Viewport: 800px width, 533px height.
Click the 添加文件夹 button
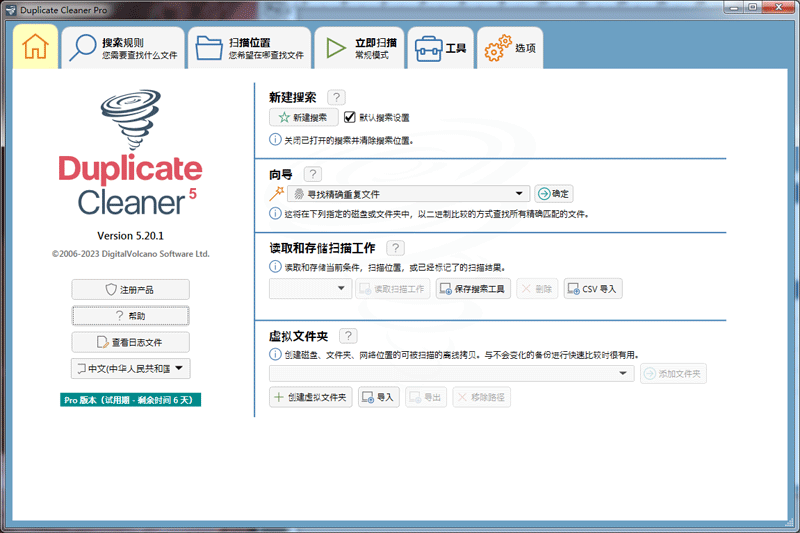click(673, 373)
